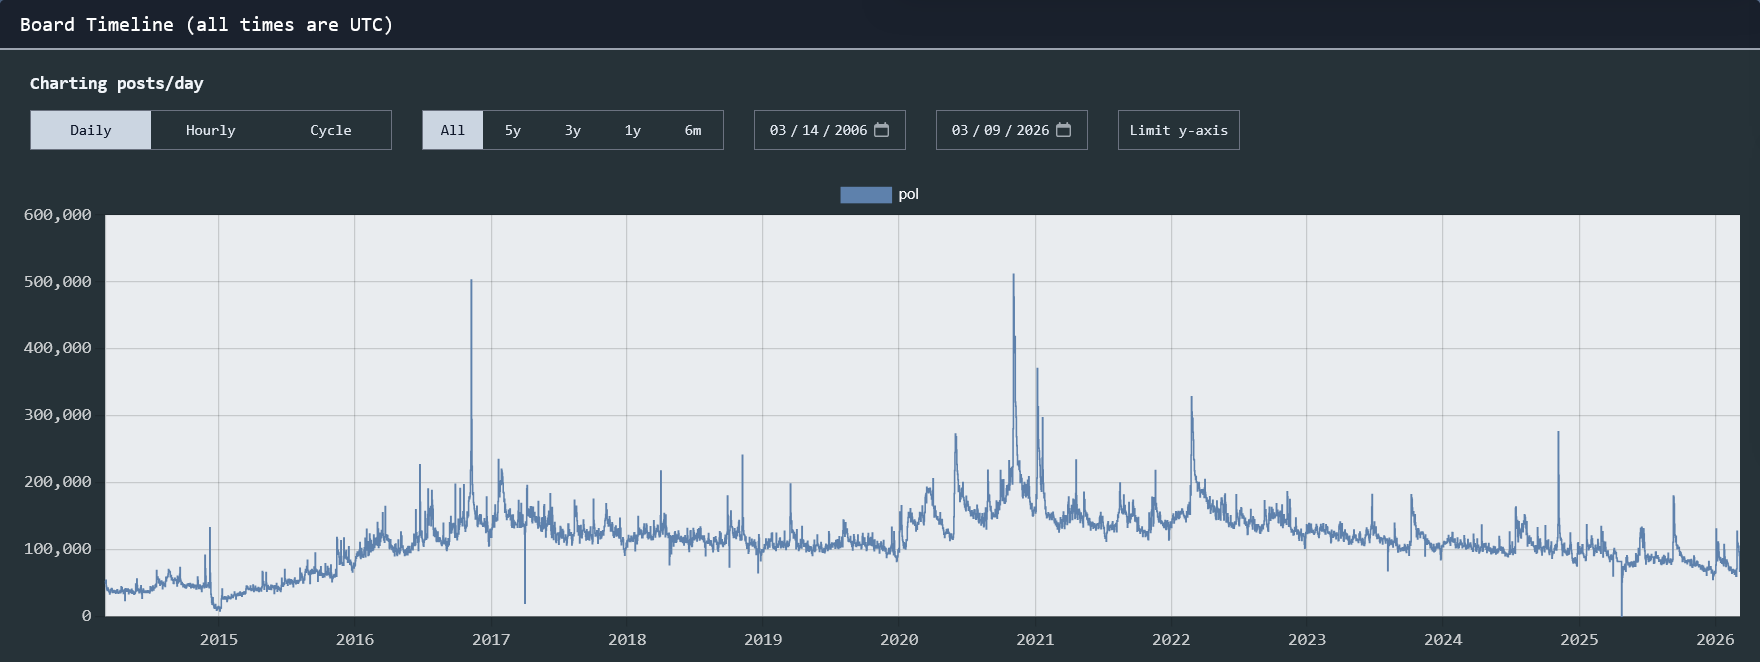
Task: Click the 2015 x-axis label
Action: tap(219, 639)
